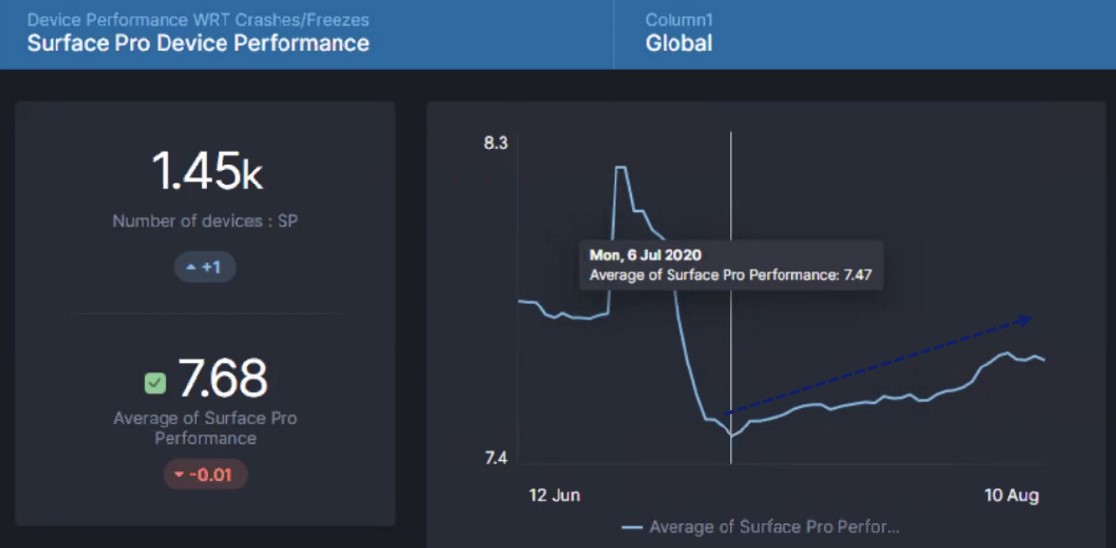Click the +1 up-arrow change badge
The height and width of the screenshot is (548, 1116).
204,267
